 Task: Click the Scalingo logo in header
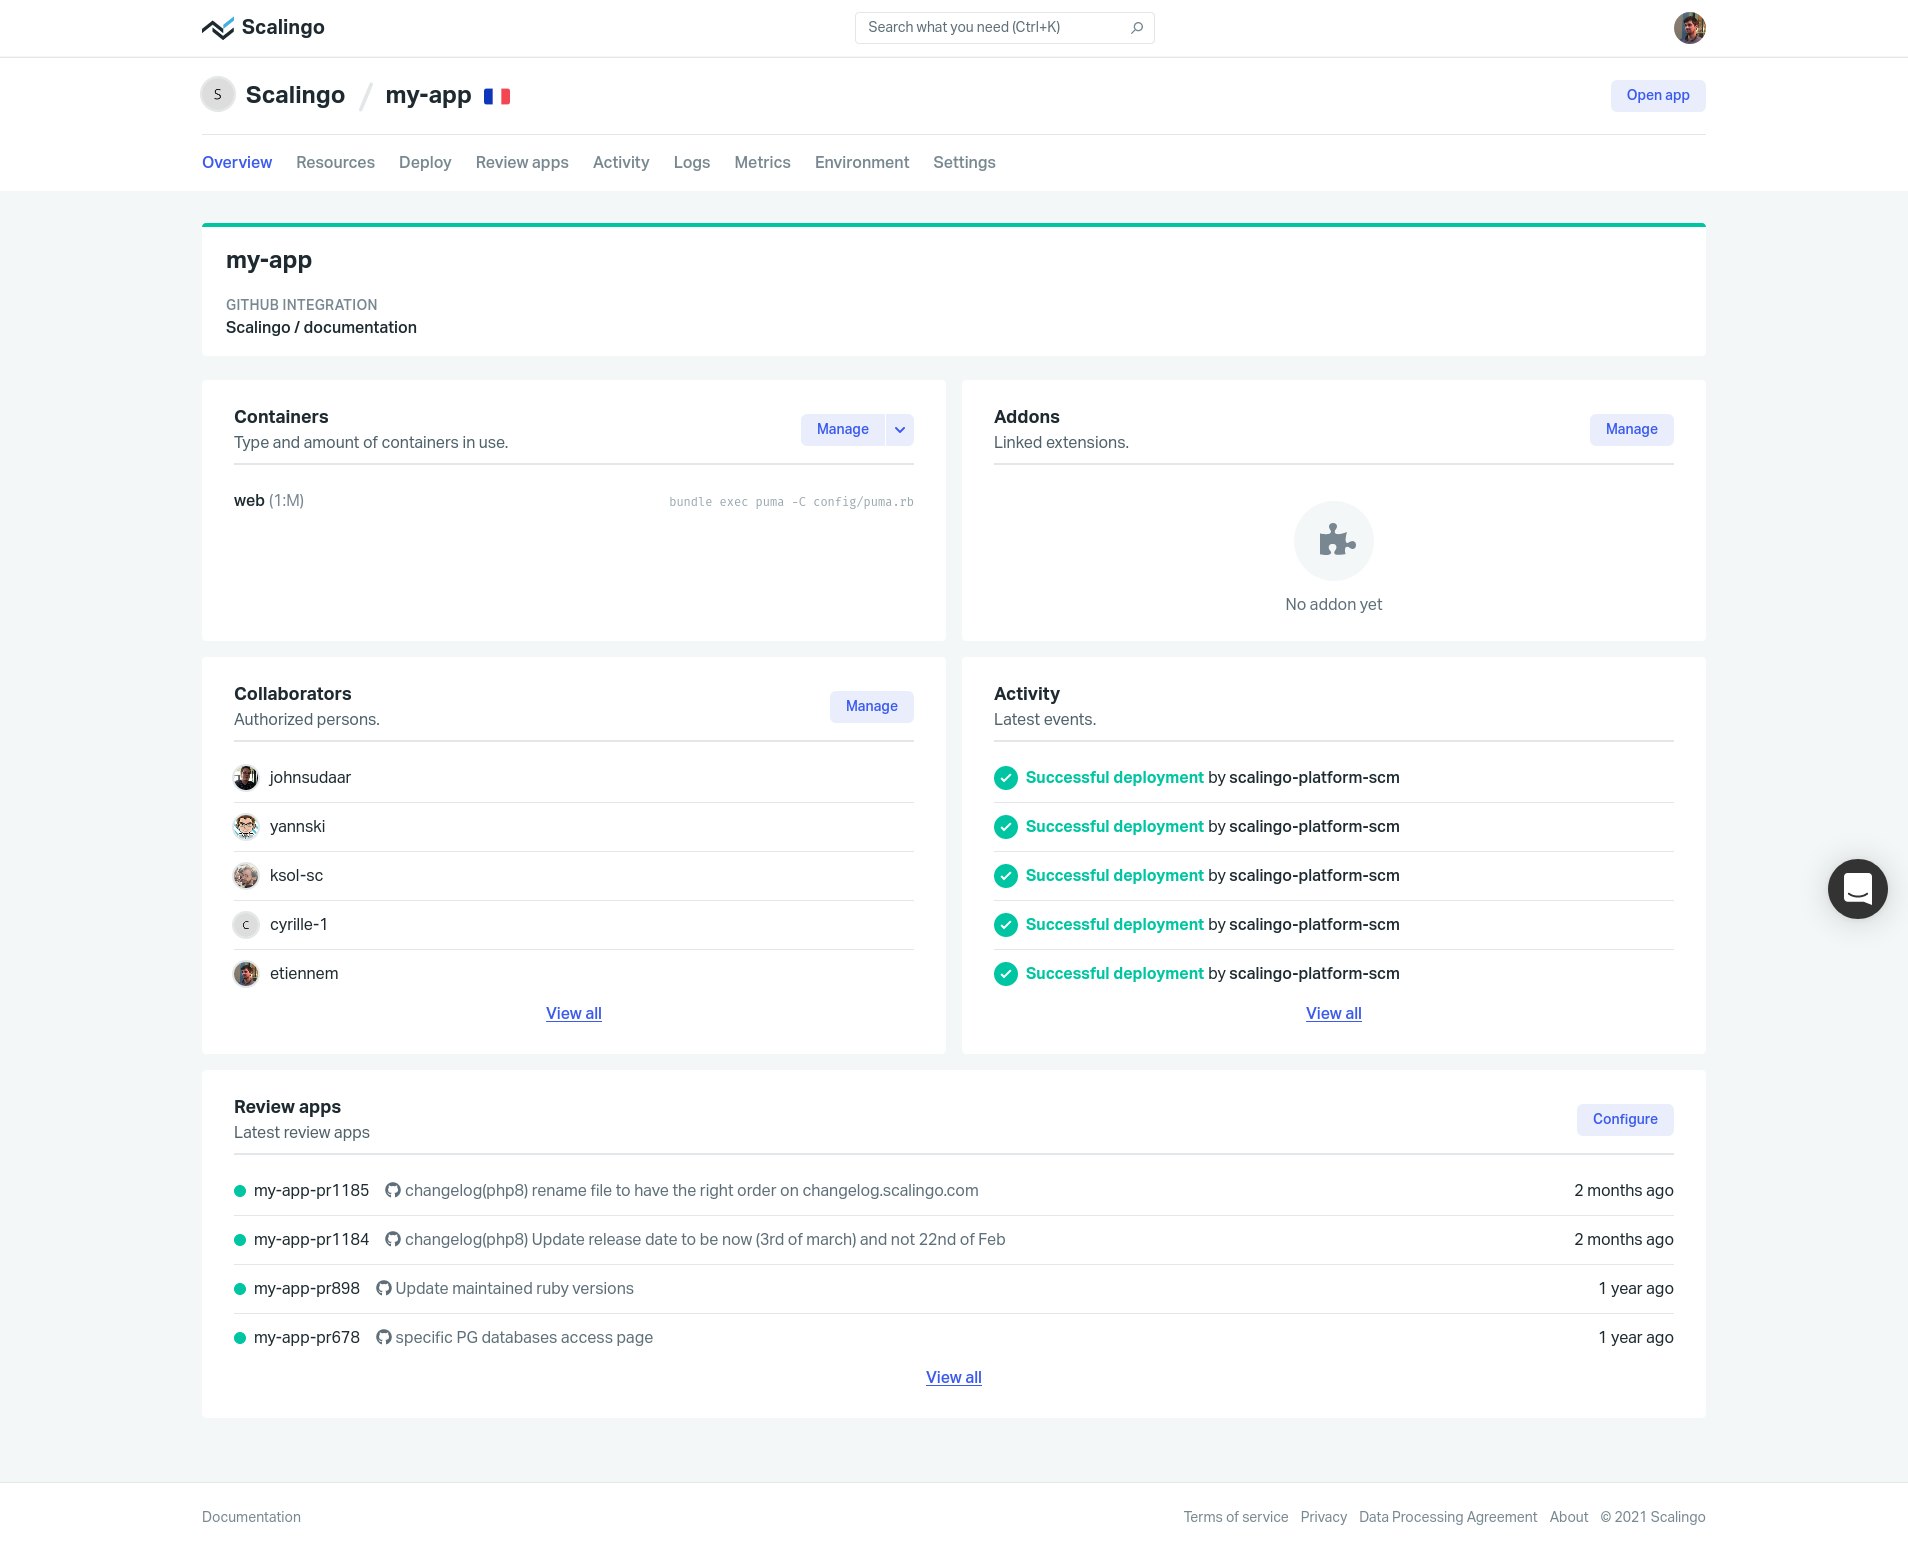click(263, 27)
